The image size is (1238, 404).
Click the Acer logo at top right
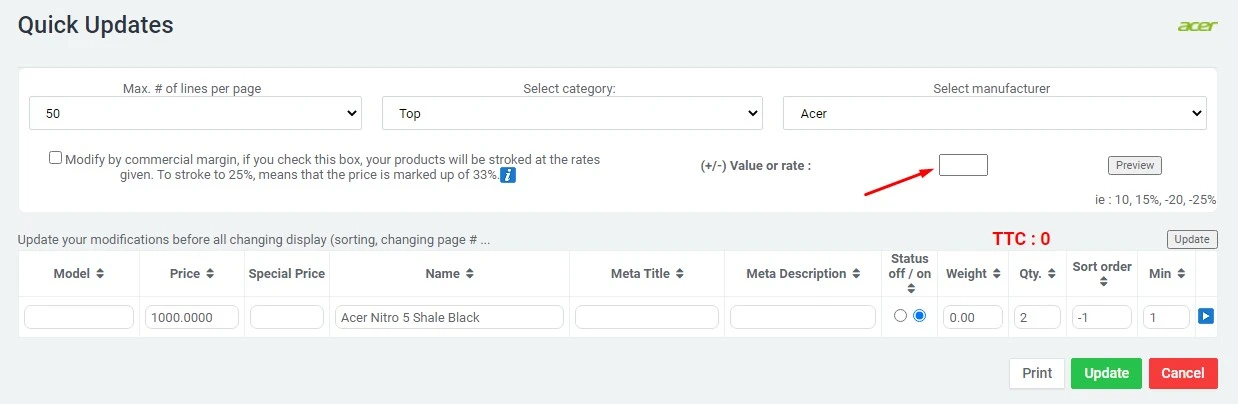tap(1197, 26)
